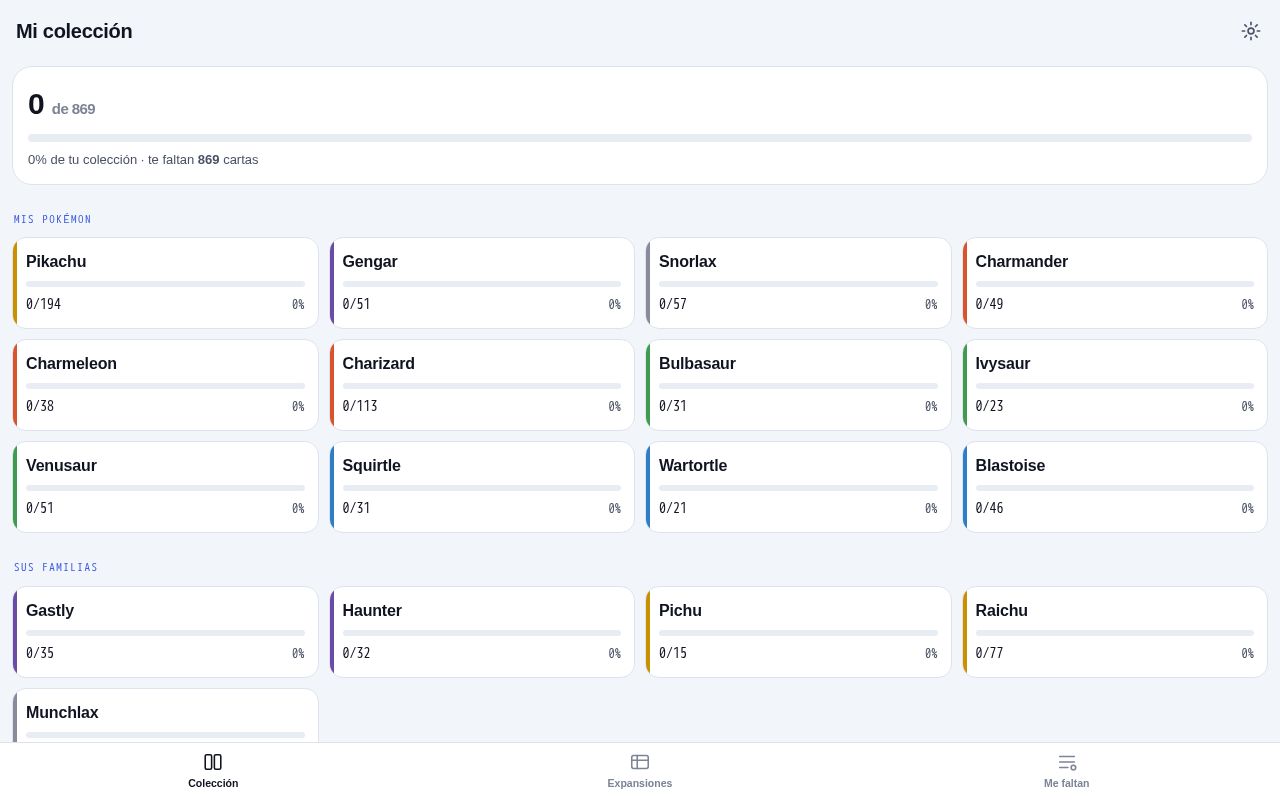Click the 'de 869' total count text
The height and width of the screenshot is (800, 1280).
tap(73, 109)
